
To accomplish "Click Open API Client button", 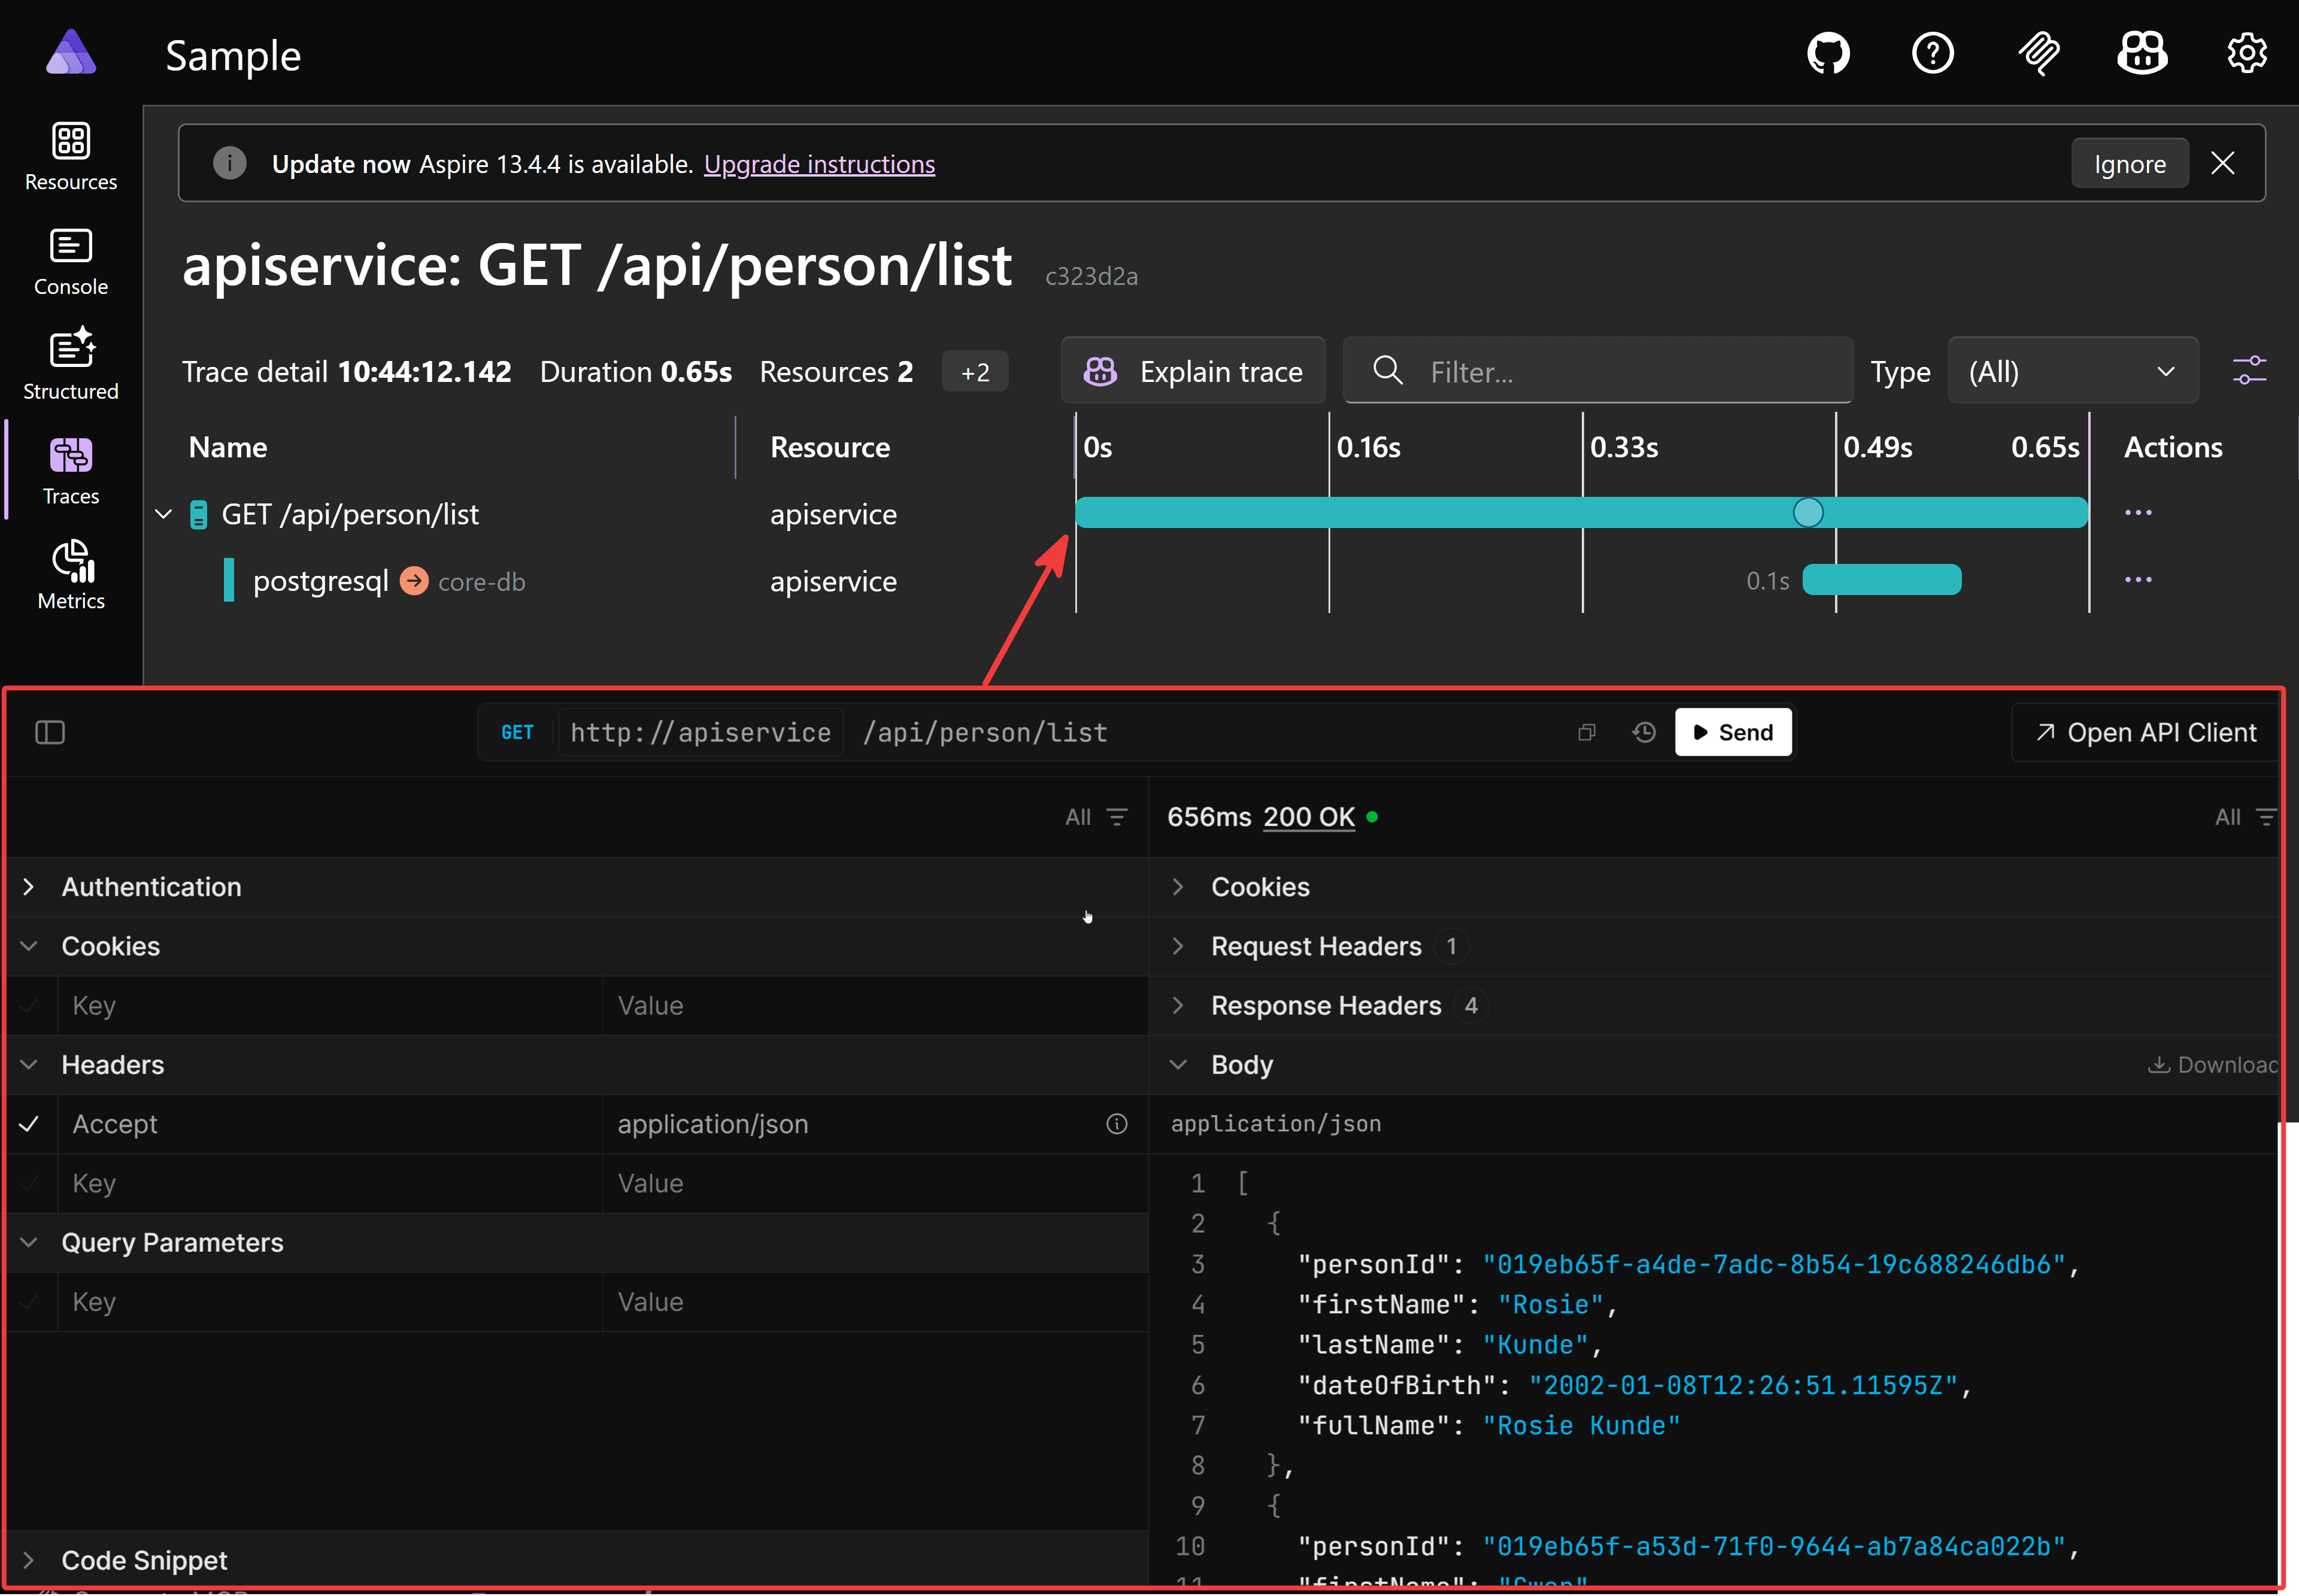I will tap(2146, 732).
